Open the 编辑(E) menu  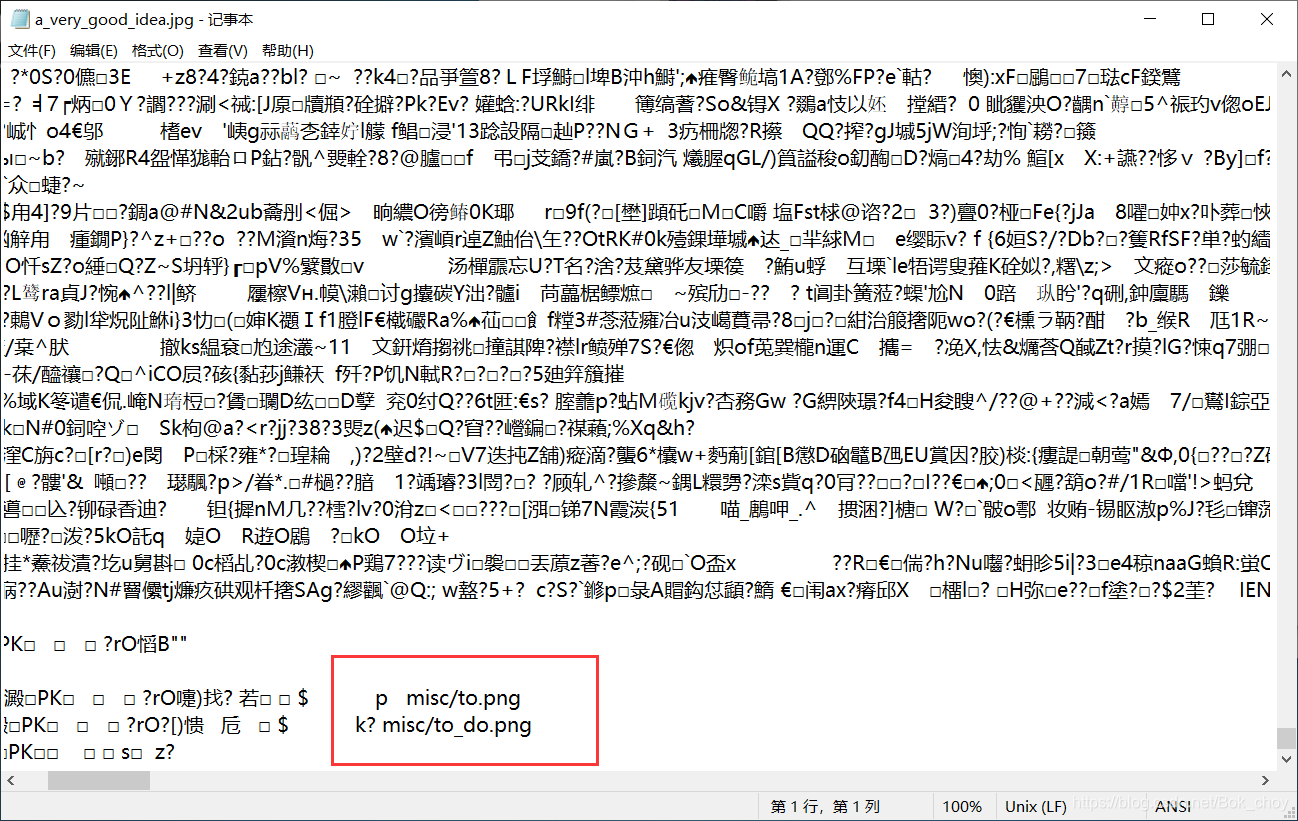pos(93,51)
